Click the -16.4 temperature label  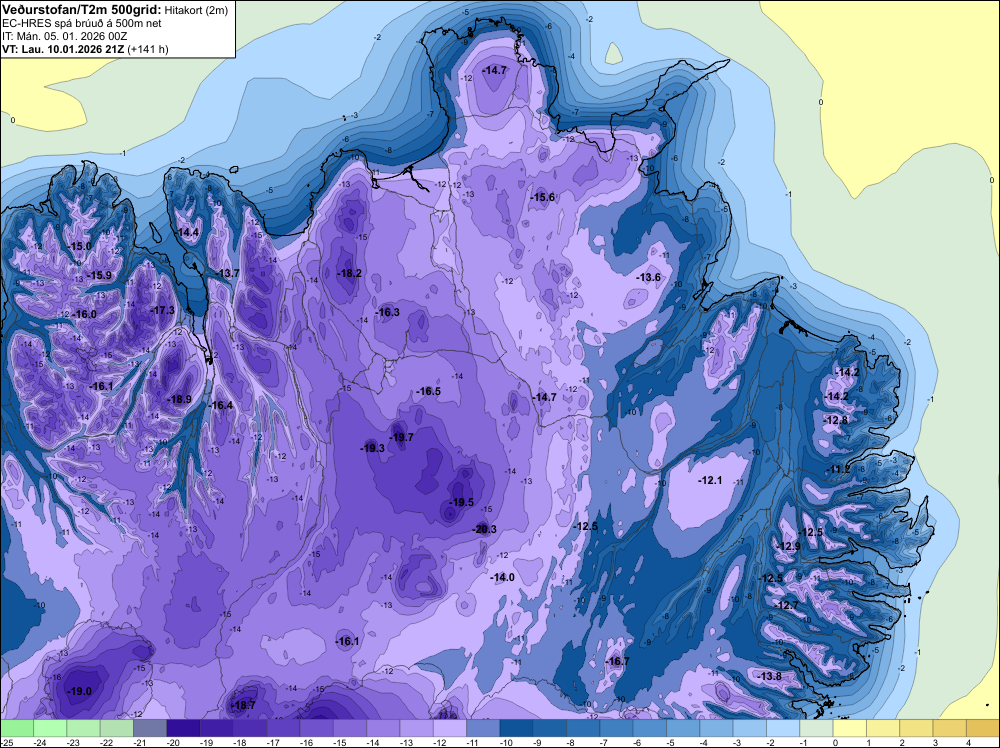pos(221,405)
